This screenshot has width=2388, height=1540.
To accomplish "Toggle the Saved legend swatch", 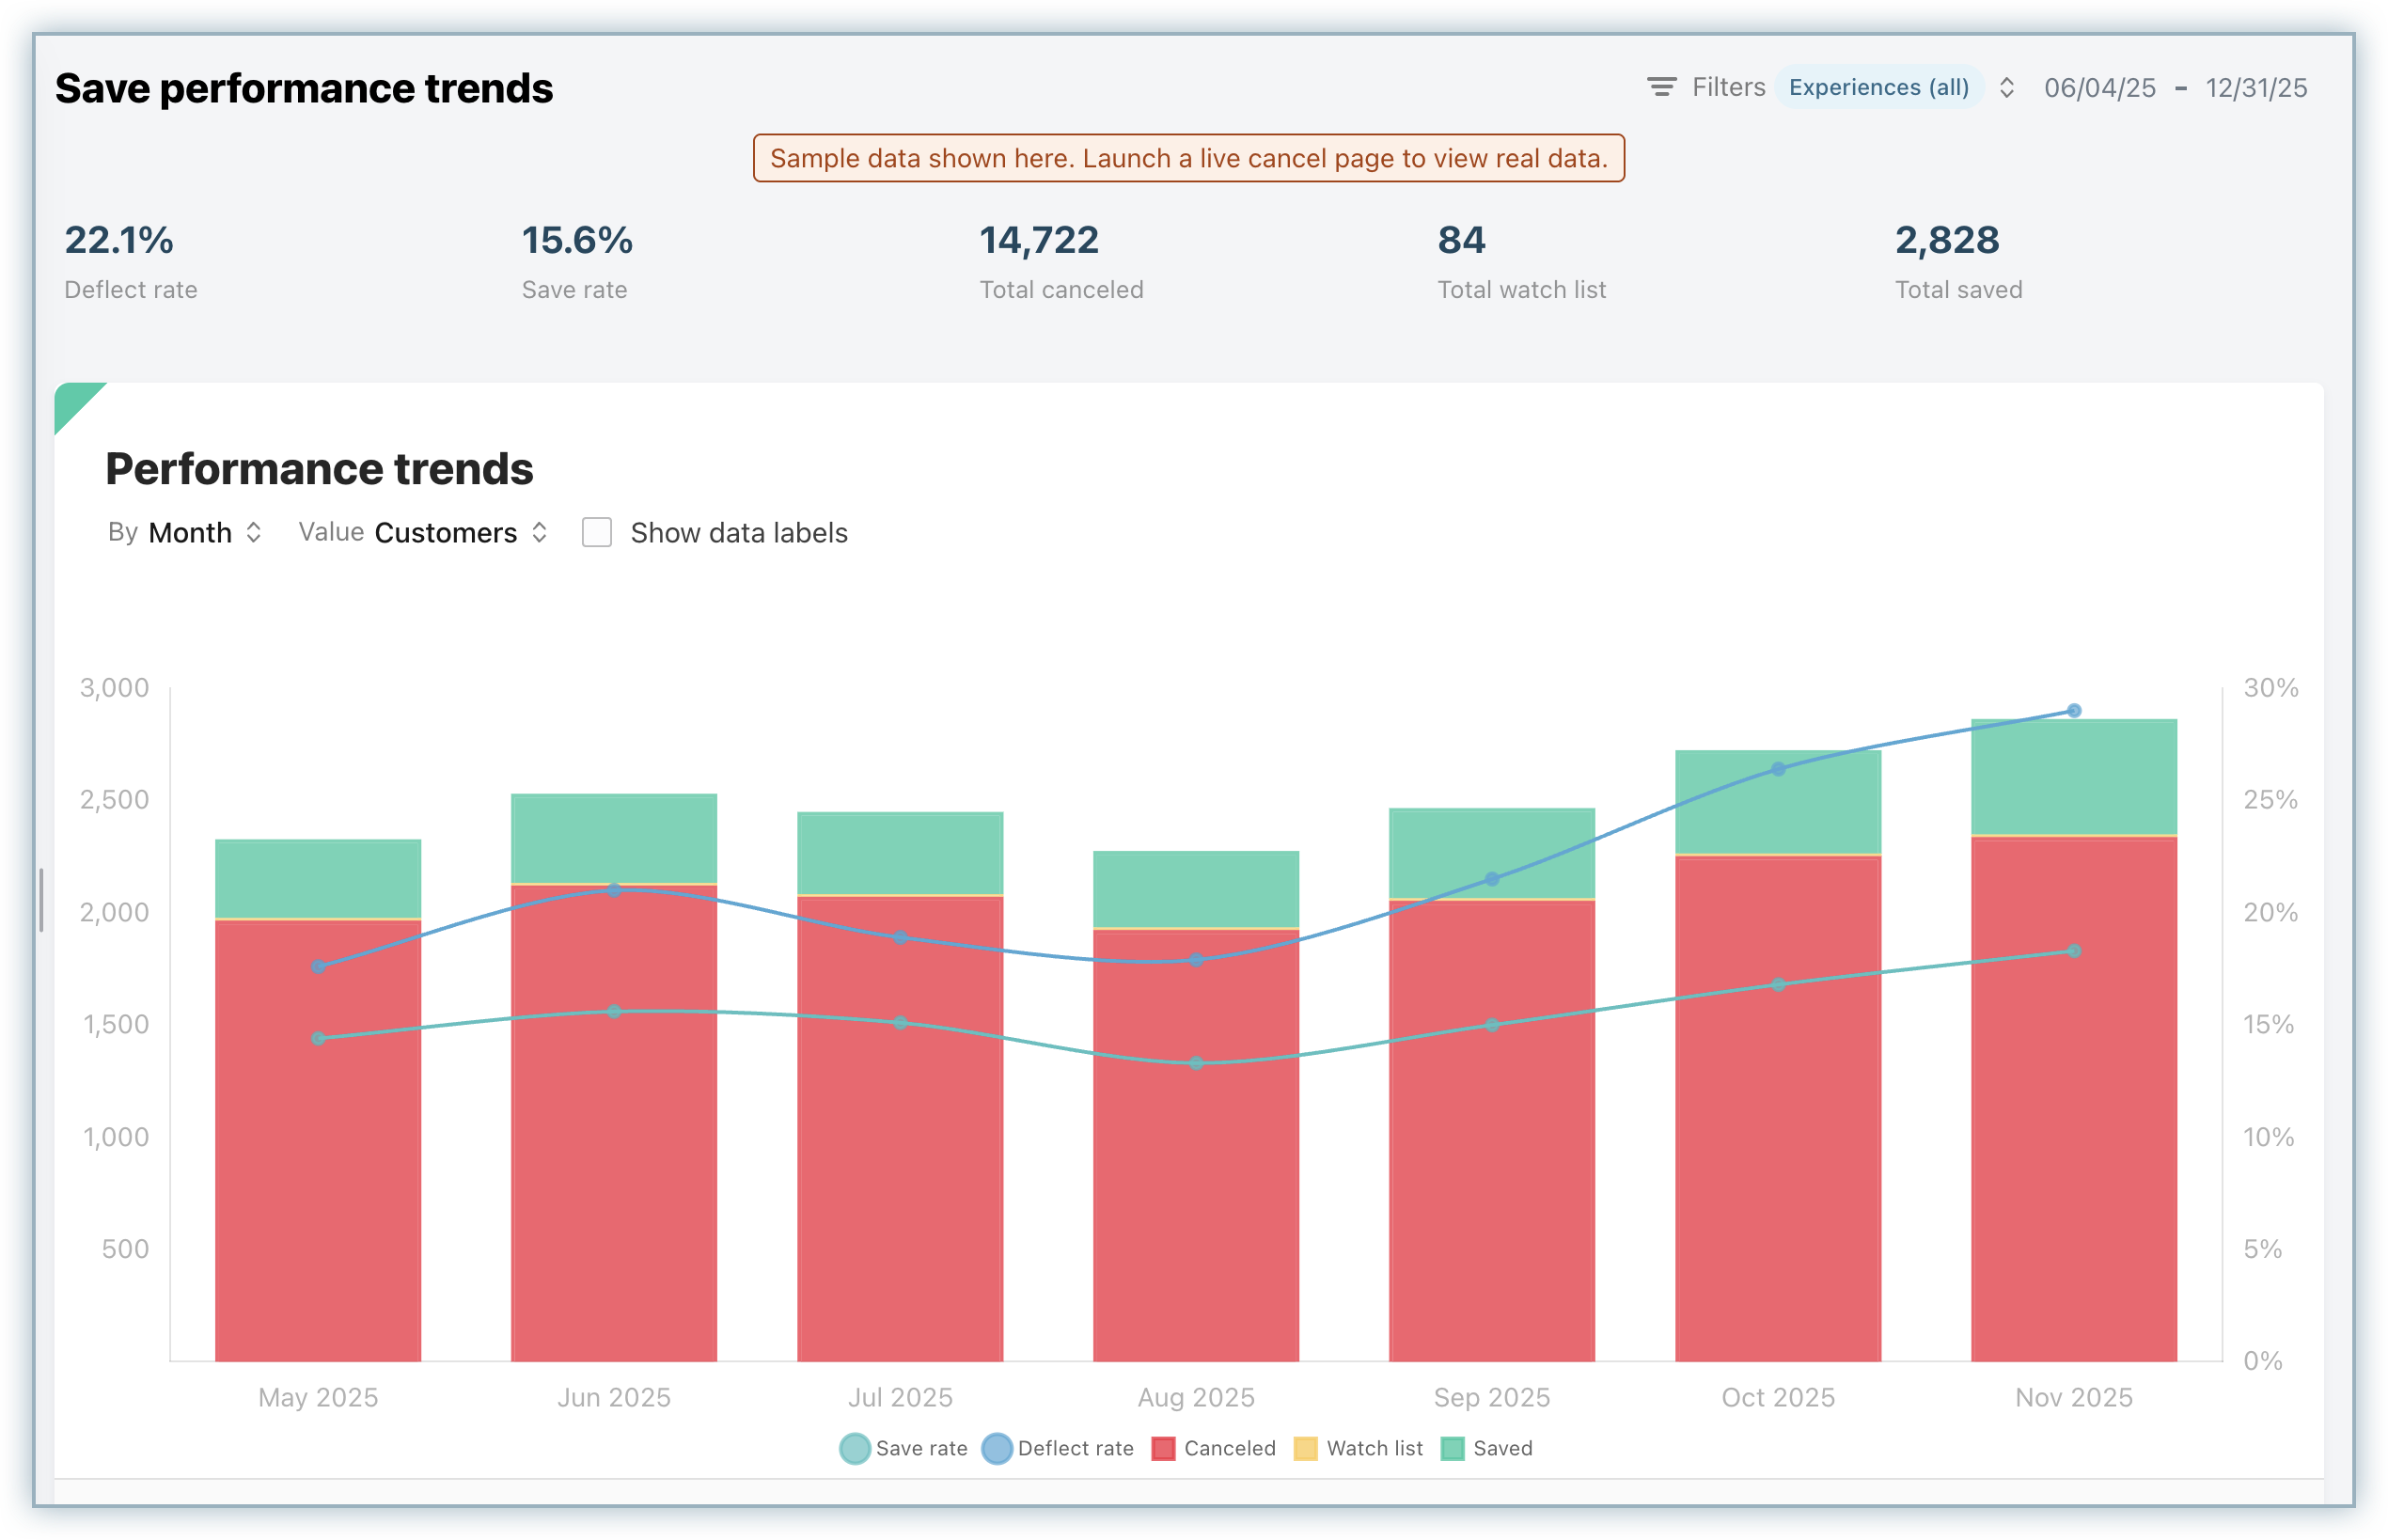I will (1452, 1448).
